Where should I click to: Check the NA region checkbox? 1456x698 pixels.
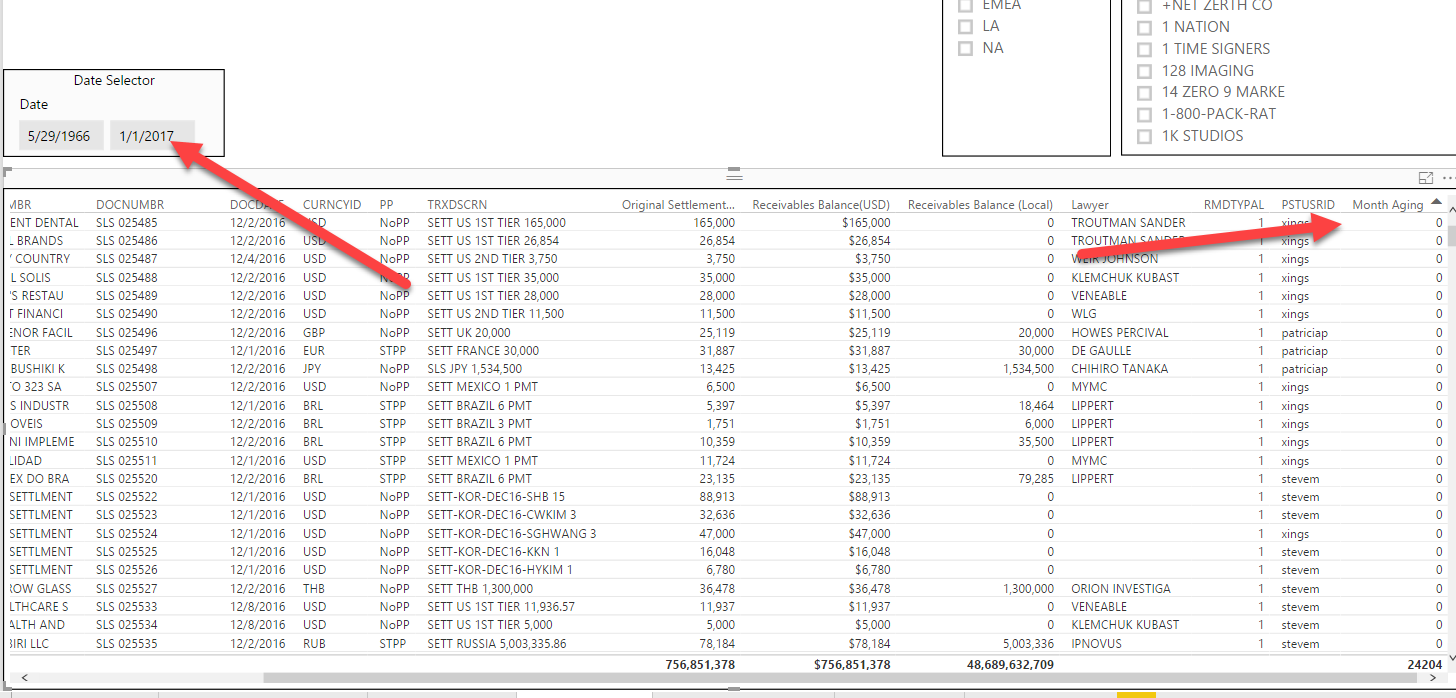pos(965,48)
